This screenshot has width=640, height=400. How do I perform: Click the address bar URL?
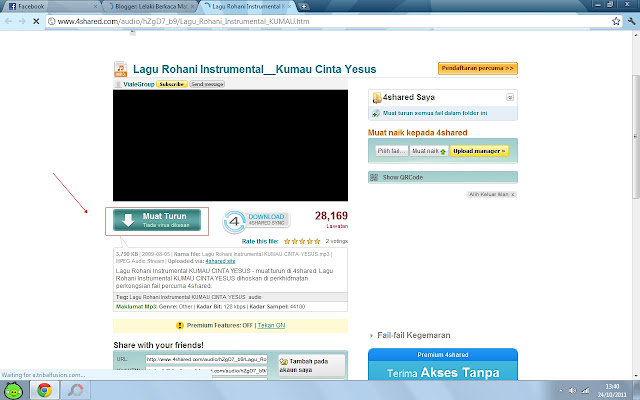(x=183, y=21)
